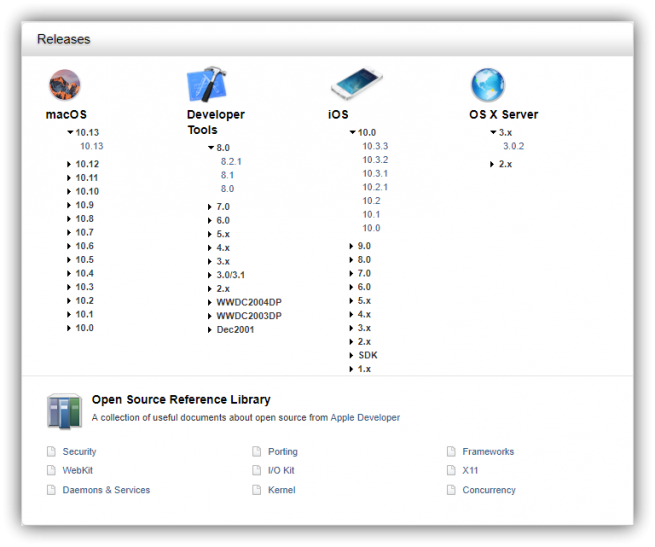The height and width of the screenshot is (547, 655).
Task: Click the macOS Sierra mountain icon
Action: click(65, 84)
